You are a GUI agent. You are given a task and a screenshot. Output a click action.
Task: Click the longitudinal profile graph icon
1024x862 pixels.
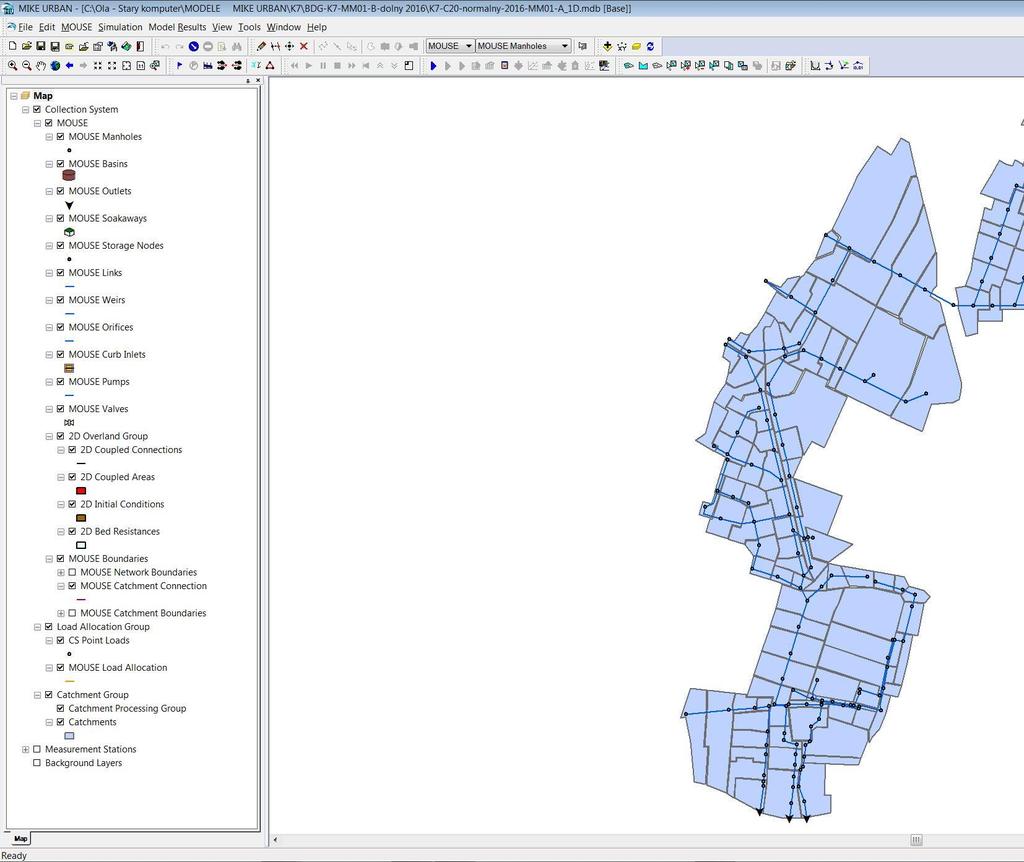tap(815, 65)
